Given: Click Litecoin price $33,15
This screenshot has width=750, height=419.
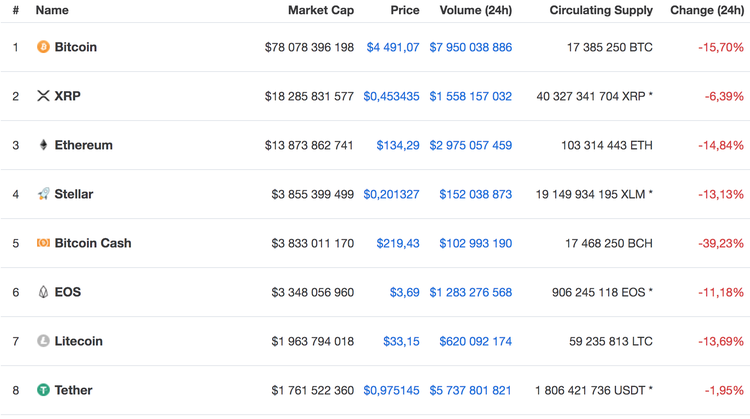Looking at the screenshot, I should point(401,342).
